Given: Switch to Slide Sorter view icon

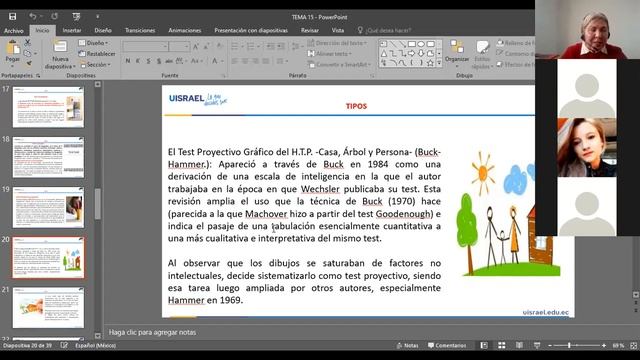Looking at the screenshot, I should pos(502,345).
